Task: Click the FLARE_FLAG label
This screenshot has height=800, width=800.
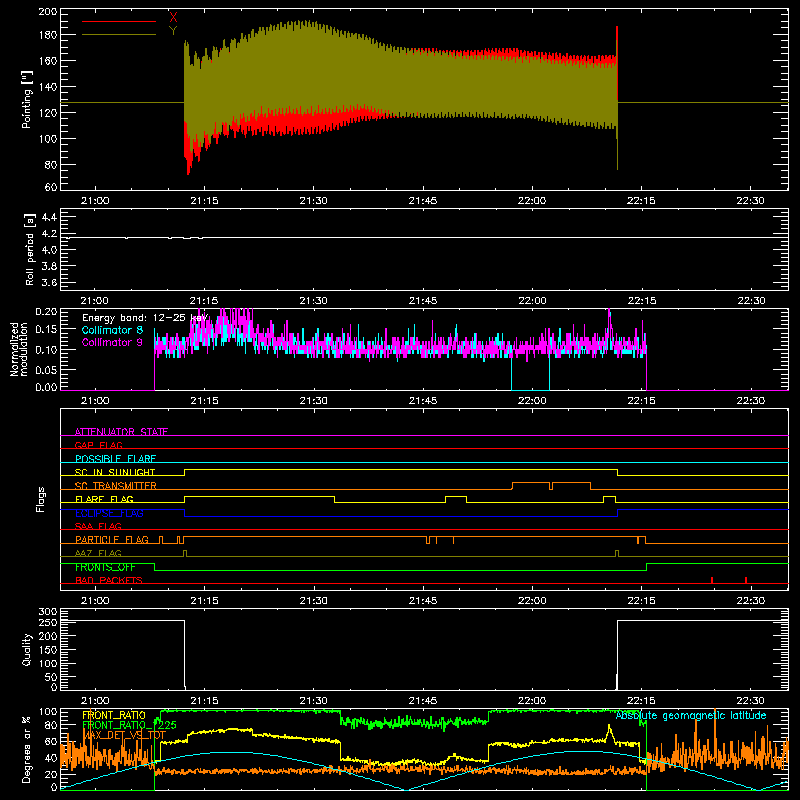Action: (x=104, y=499)
